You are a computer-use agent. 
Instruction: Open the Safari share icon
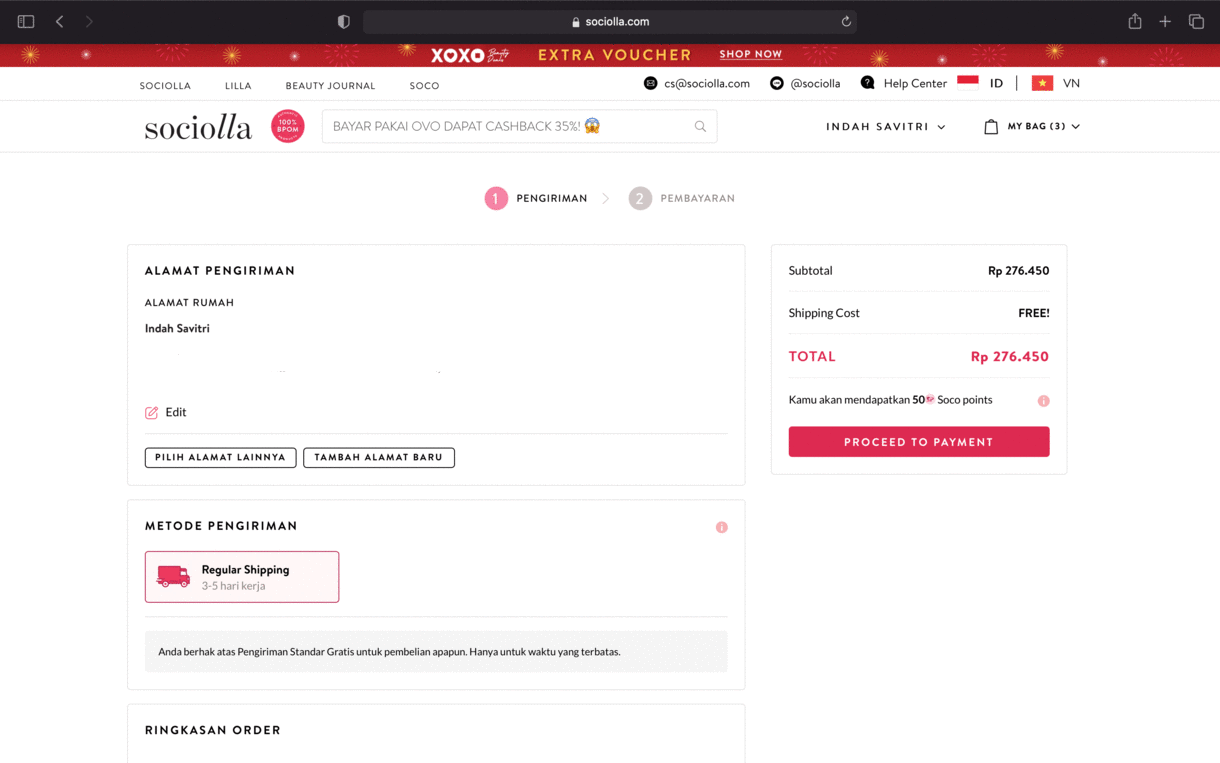pos(1135,21)
